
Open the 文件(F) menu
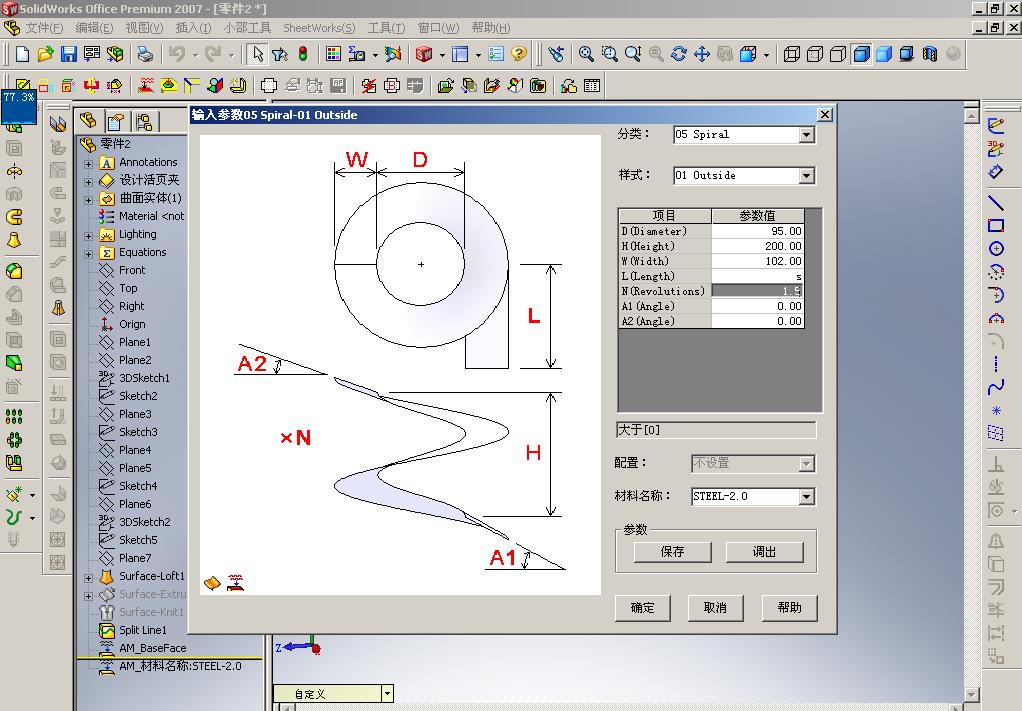tap(44, 28)
